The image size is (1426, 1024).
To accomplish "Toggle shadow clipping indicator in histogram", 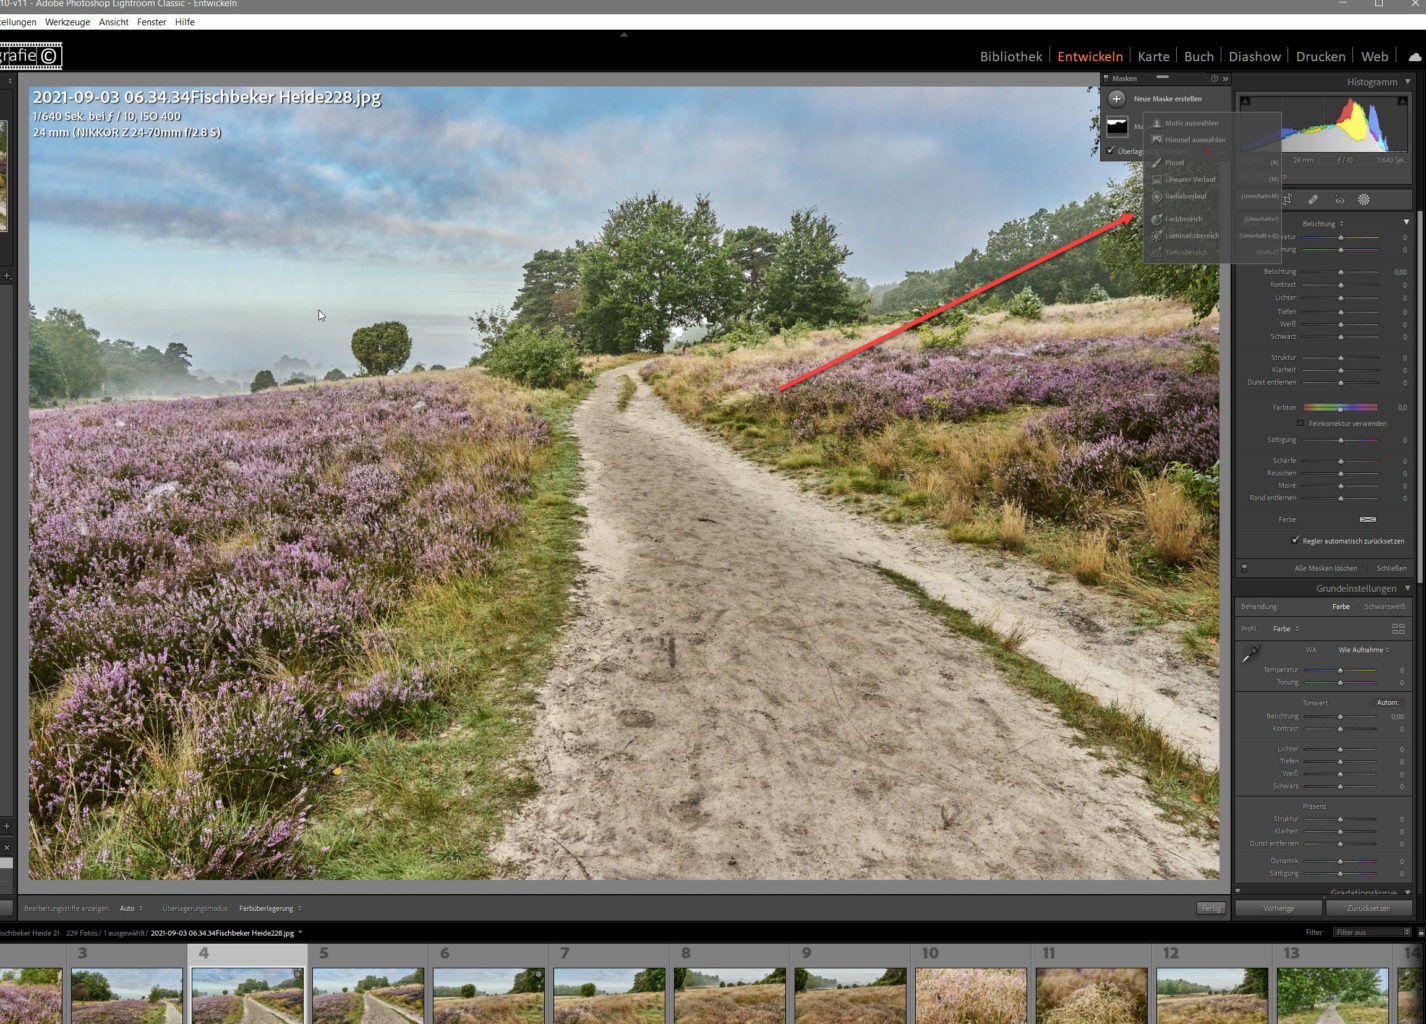I will (1245, 100).
